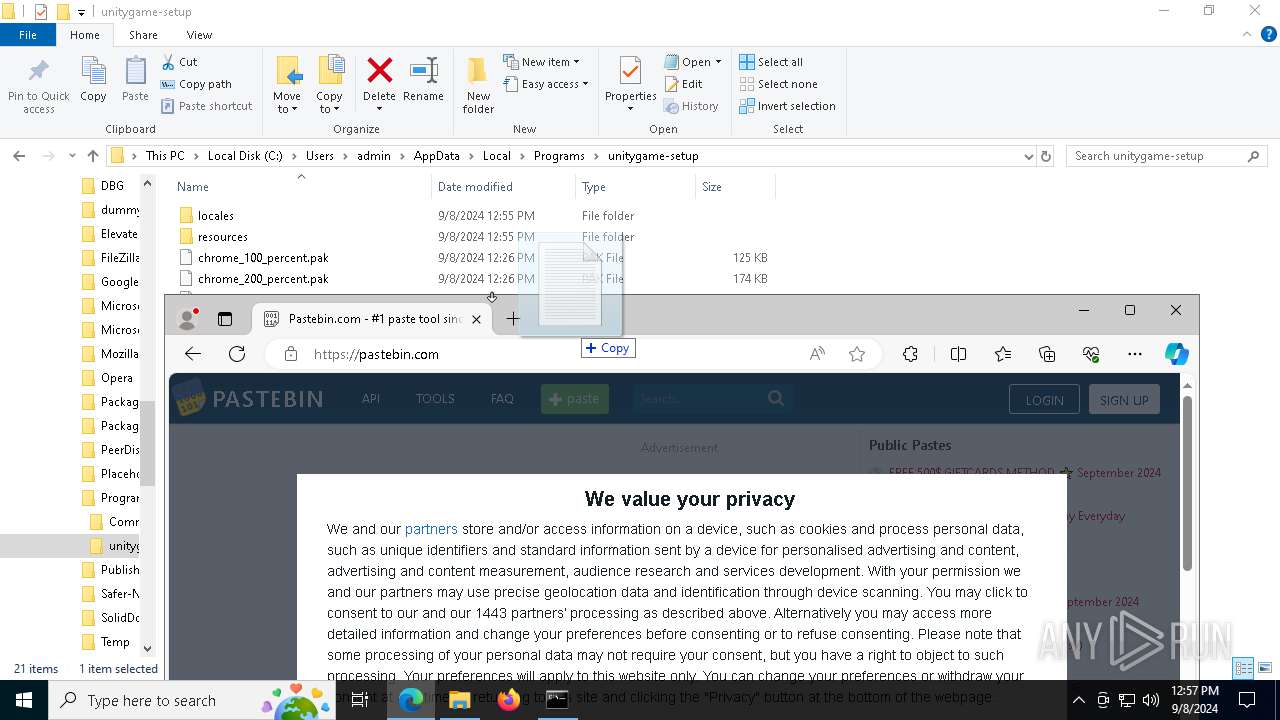This screenshot has width=1280, height=720.
Task: Click Cut in the Clipboard group
Action: click(x=179, y=62)
